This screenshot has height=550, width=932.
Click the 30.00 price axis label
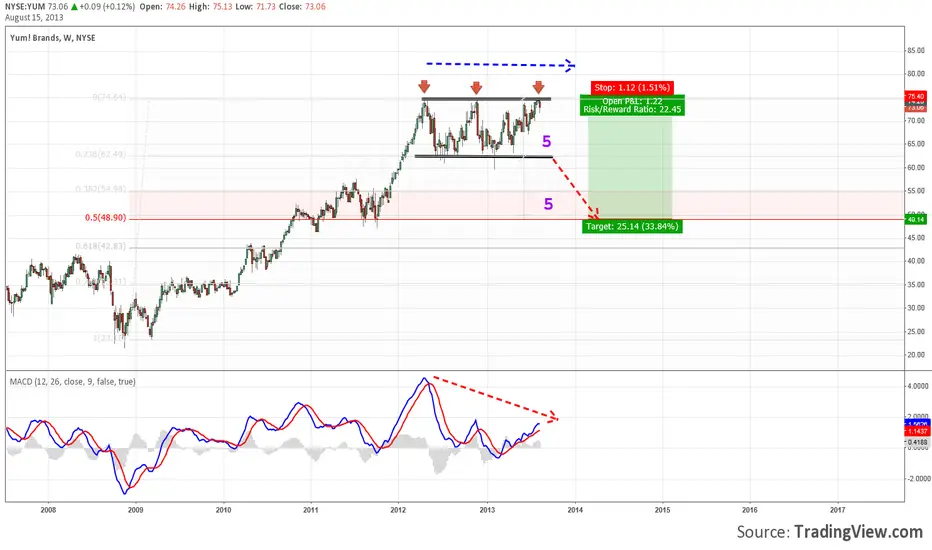tap(916, 308)
